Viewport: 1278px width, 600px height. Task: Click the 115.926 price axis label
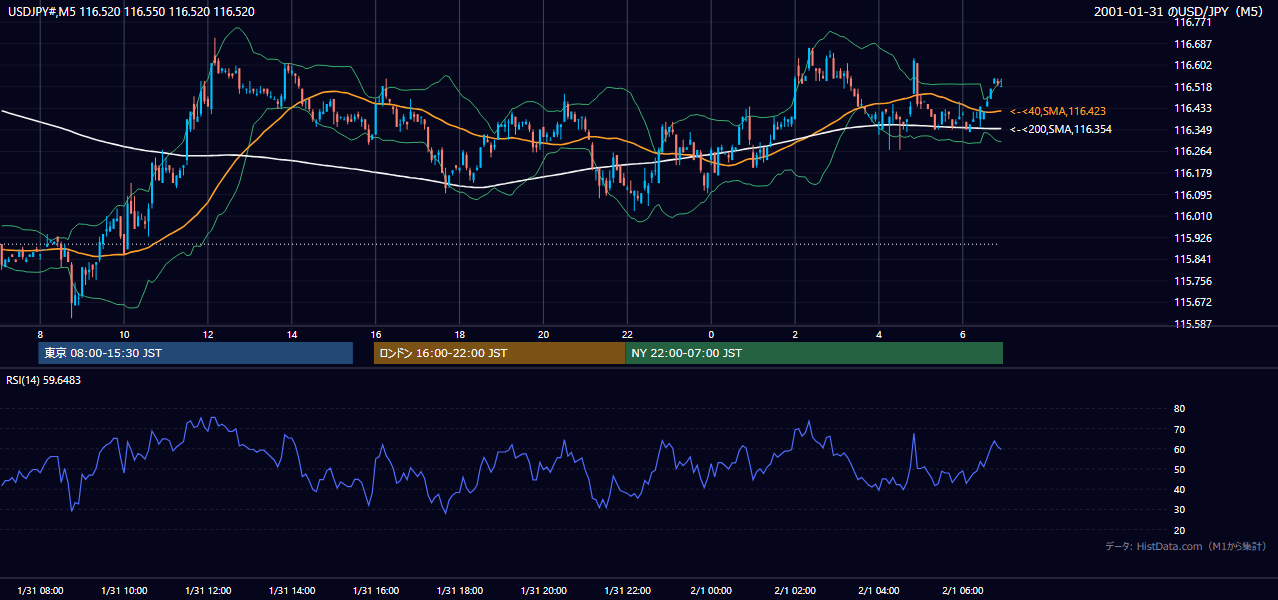pyautogui.click(x=1192, y=238)
